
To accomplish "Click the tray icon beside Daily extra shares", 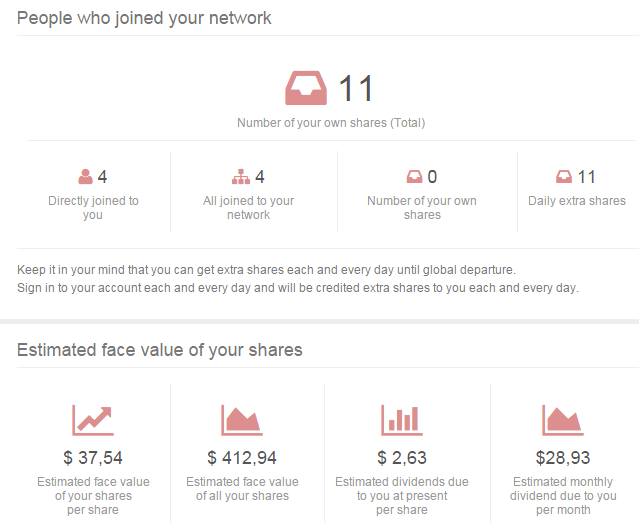I will click(x=564, y=177).
